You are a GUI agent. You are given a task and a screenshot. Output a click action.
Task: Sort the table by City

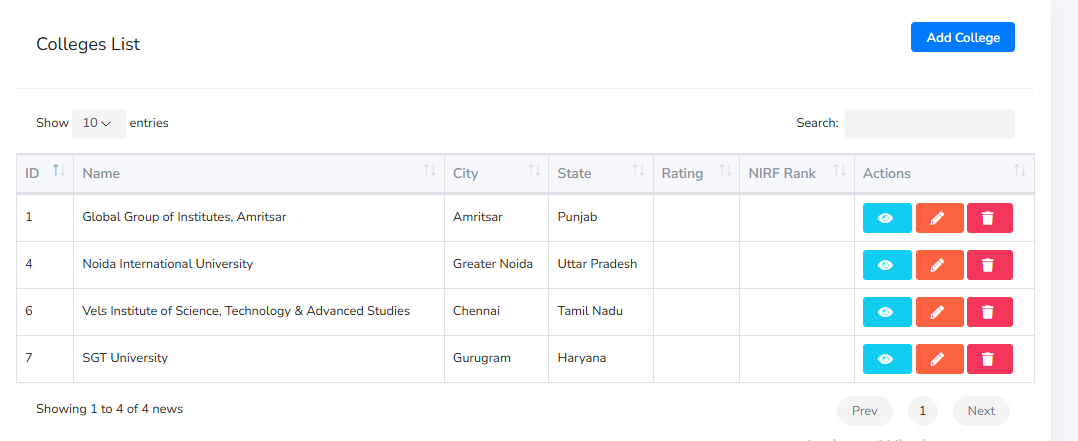(496, 173)
